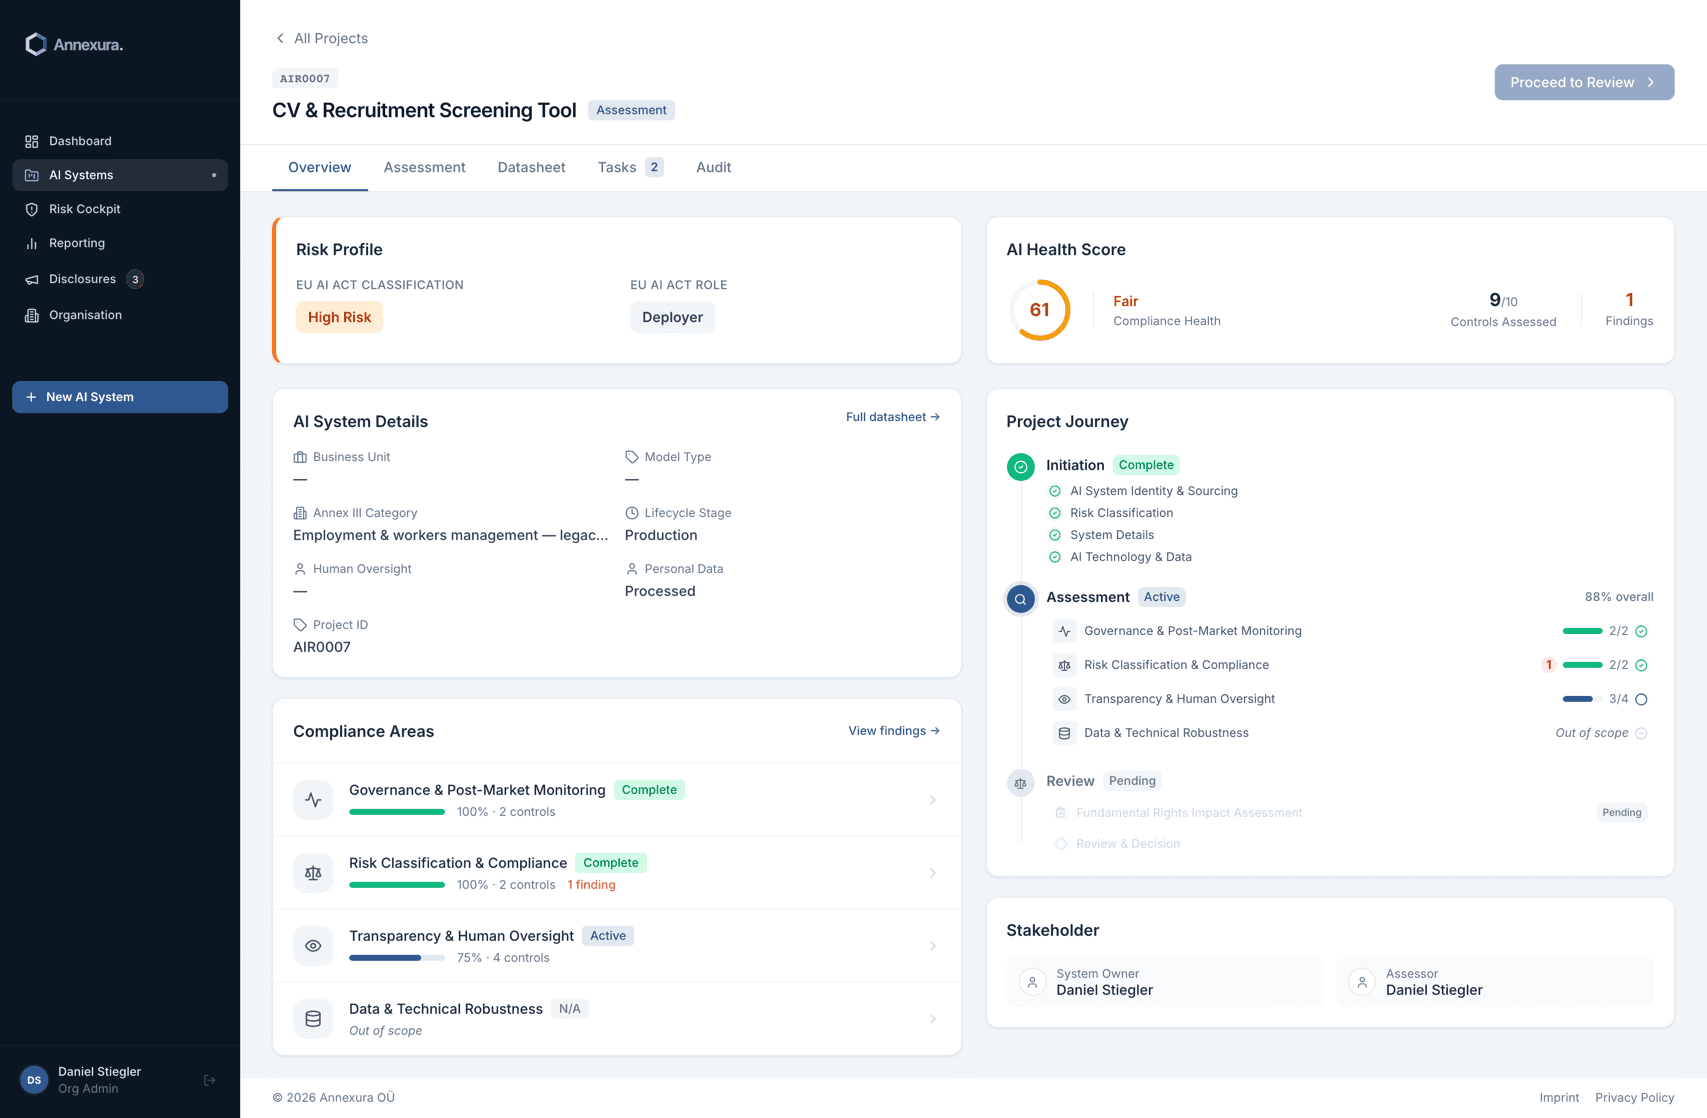Screen dimensions: 1707x1118
Task: Click the Annex III Category building icon
Action: pos(300,513)
